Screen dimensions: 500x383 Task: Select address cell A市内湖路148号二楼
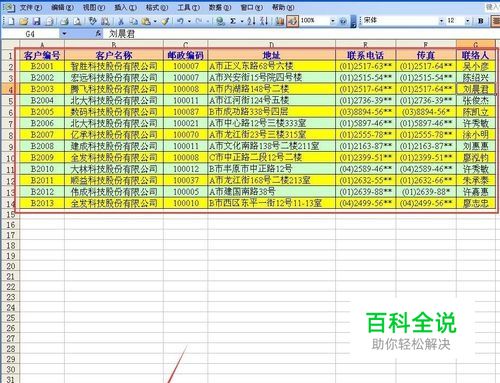click(x=272, y=89)
